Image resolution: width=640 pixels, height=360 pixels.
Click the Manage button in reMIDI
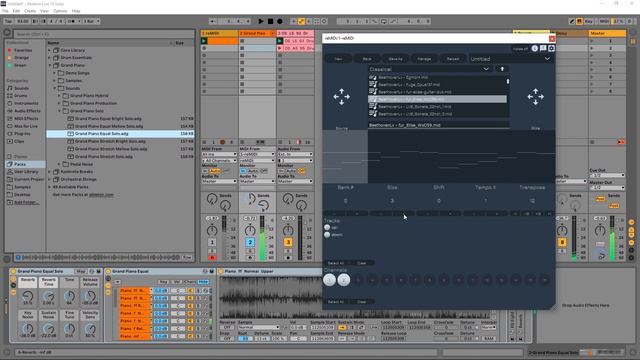coord(424,59)
